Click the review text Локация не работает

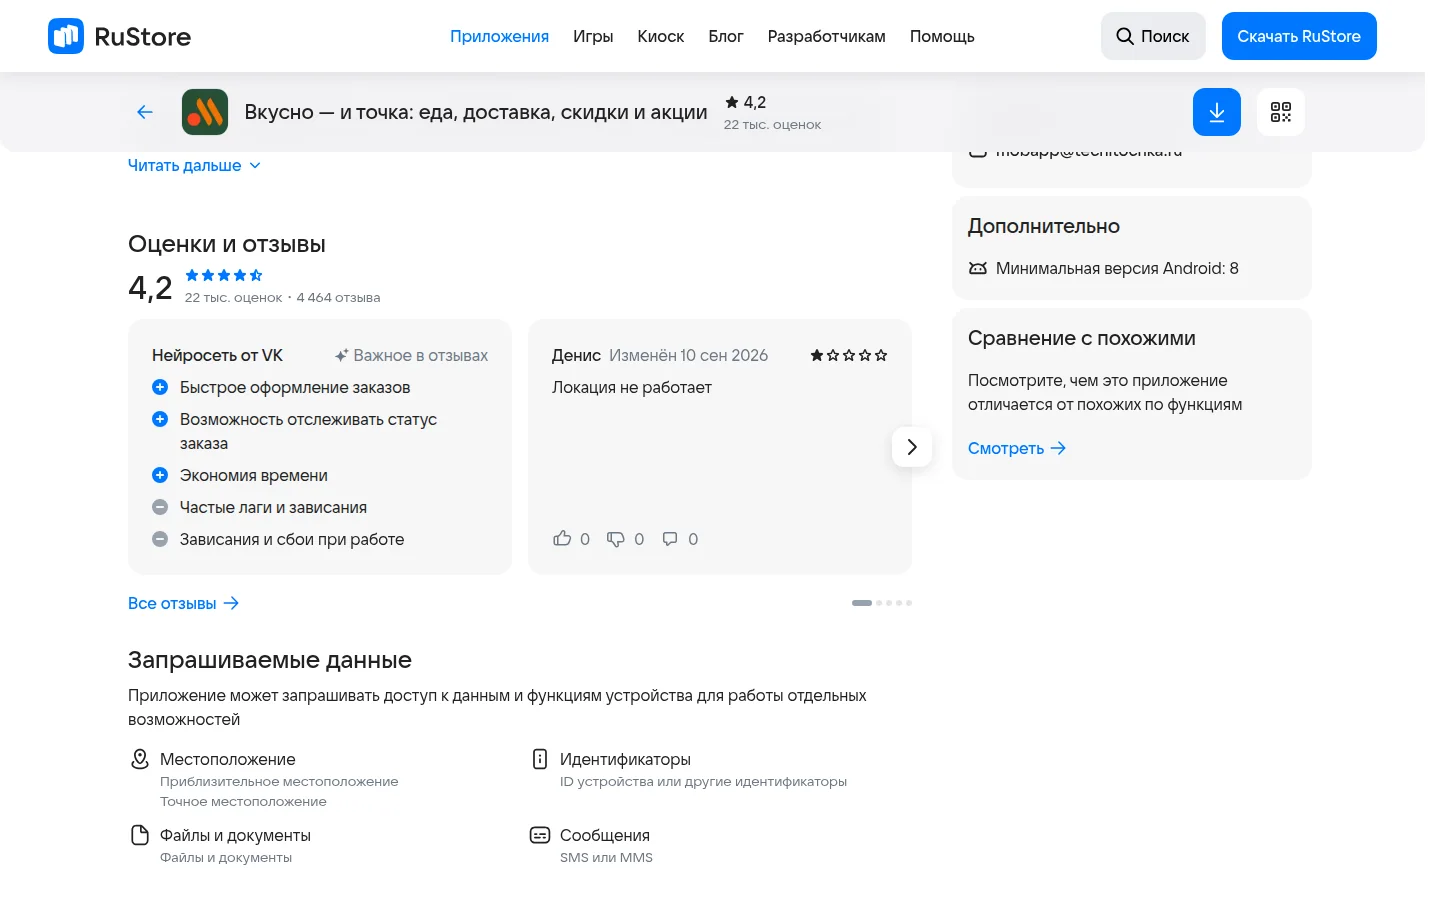click(x=632, y=387)
